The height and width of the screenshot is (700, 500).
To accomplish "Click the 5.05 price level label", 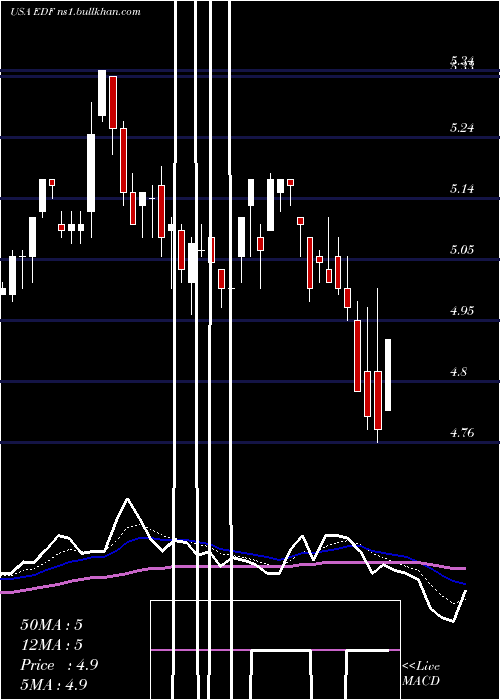I will pos(462,250).
